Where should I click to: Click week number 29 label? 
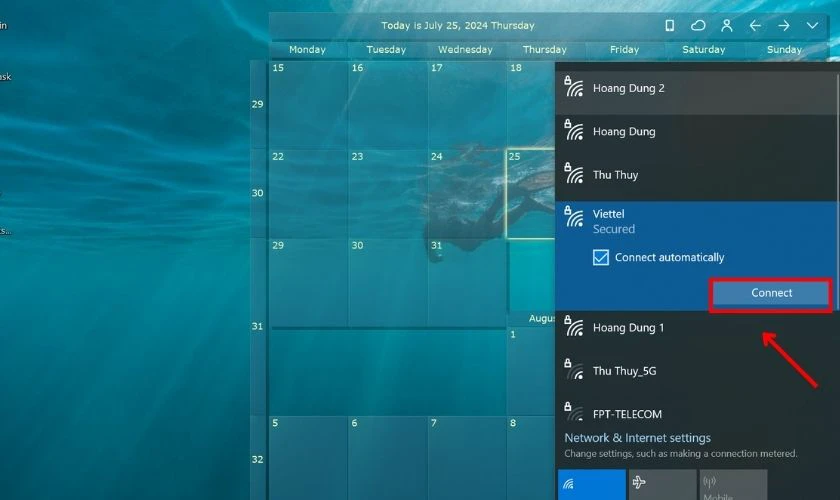[258, 104]
